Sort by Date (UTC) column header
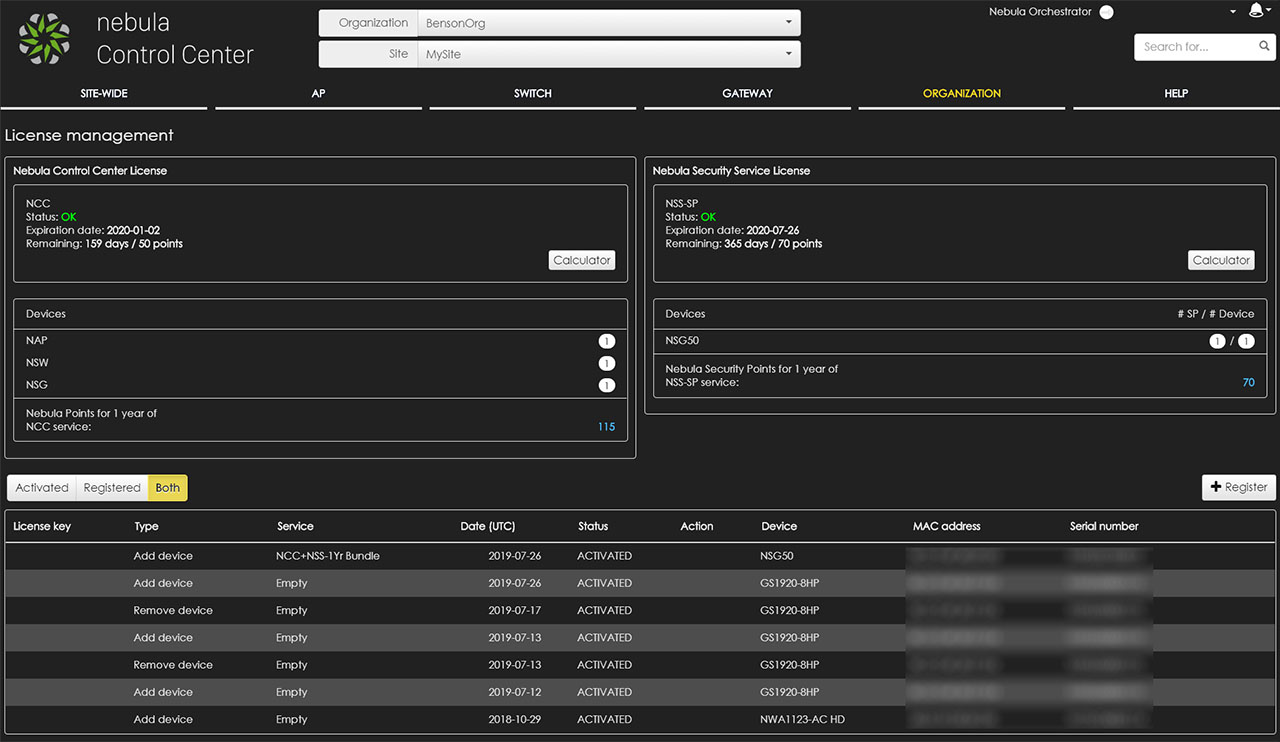 click(x=487, y=526)
